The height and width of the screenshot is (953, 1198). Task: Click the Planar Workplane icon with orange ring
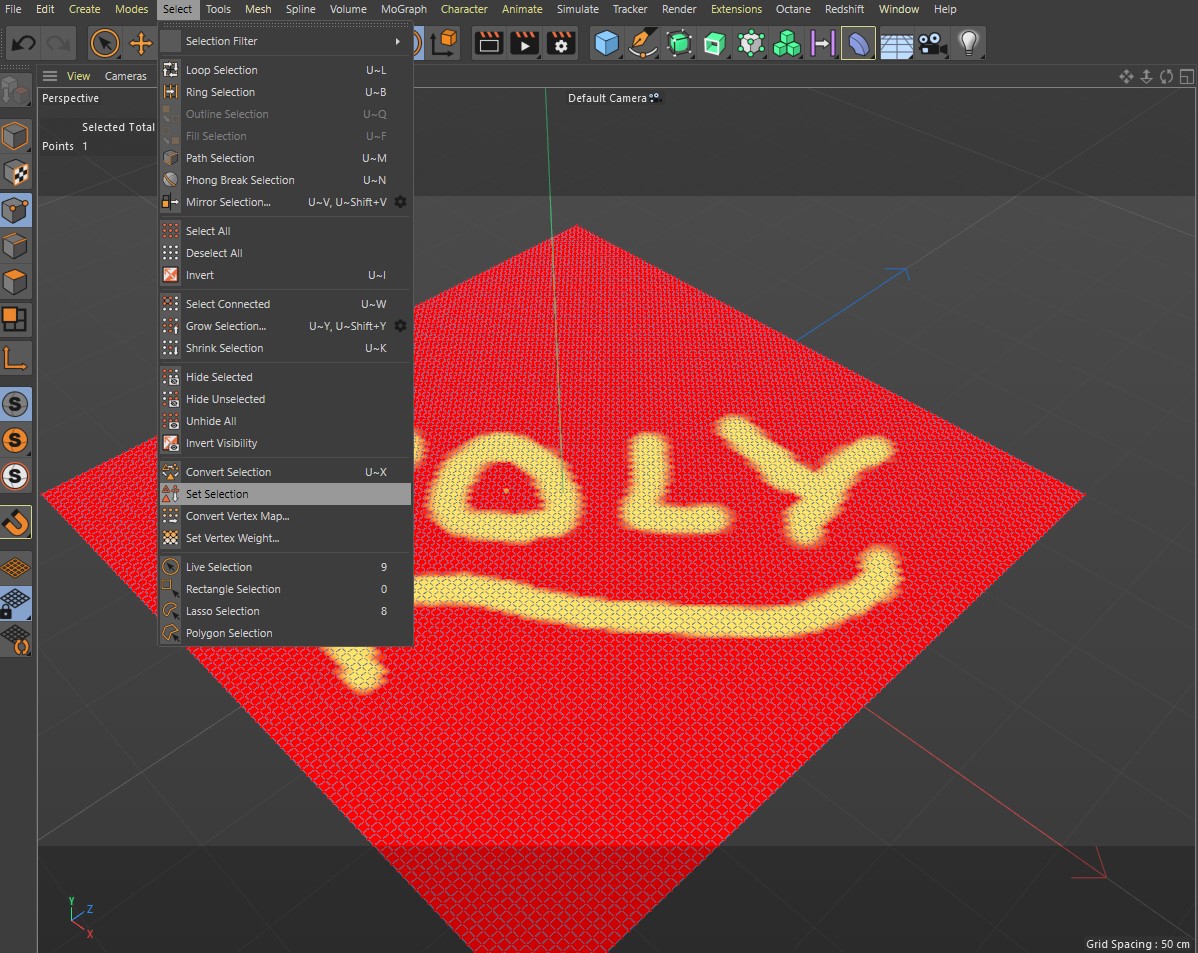(x=15, y=639)
